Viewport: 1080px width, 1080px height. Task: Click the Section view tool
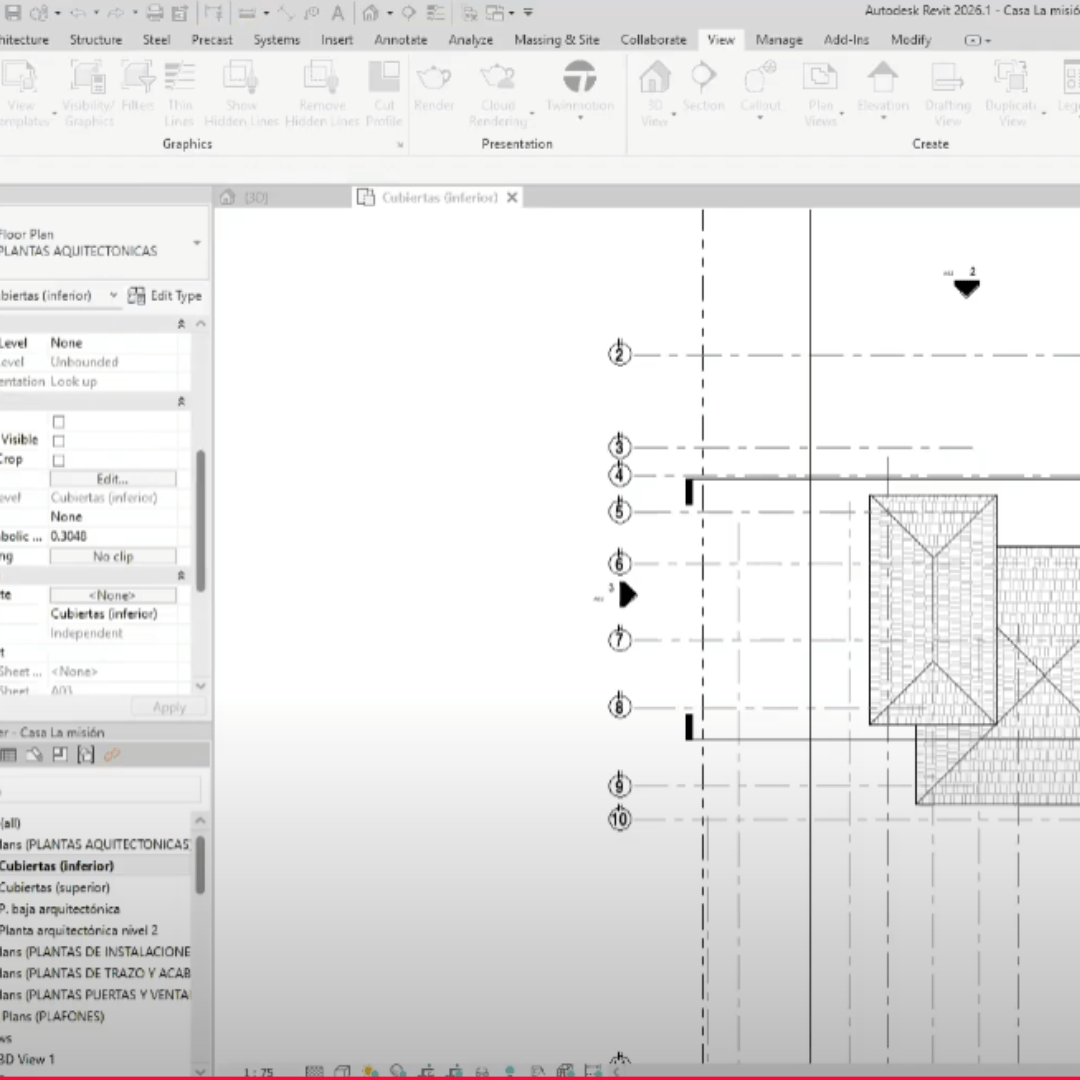coord(703,78)
